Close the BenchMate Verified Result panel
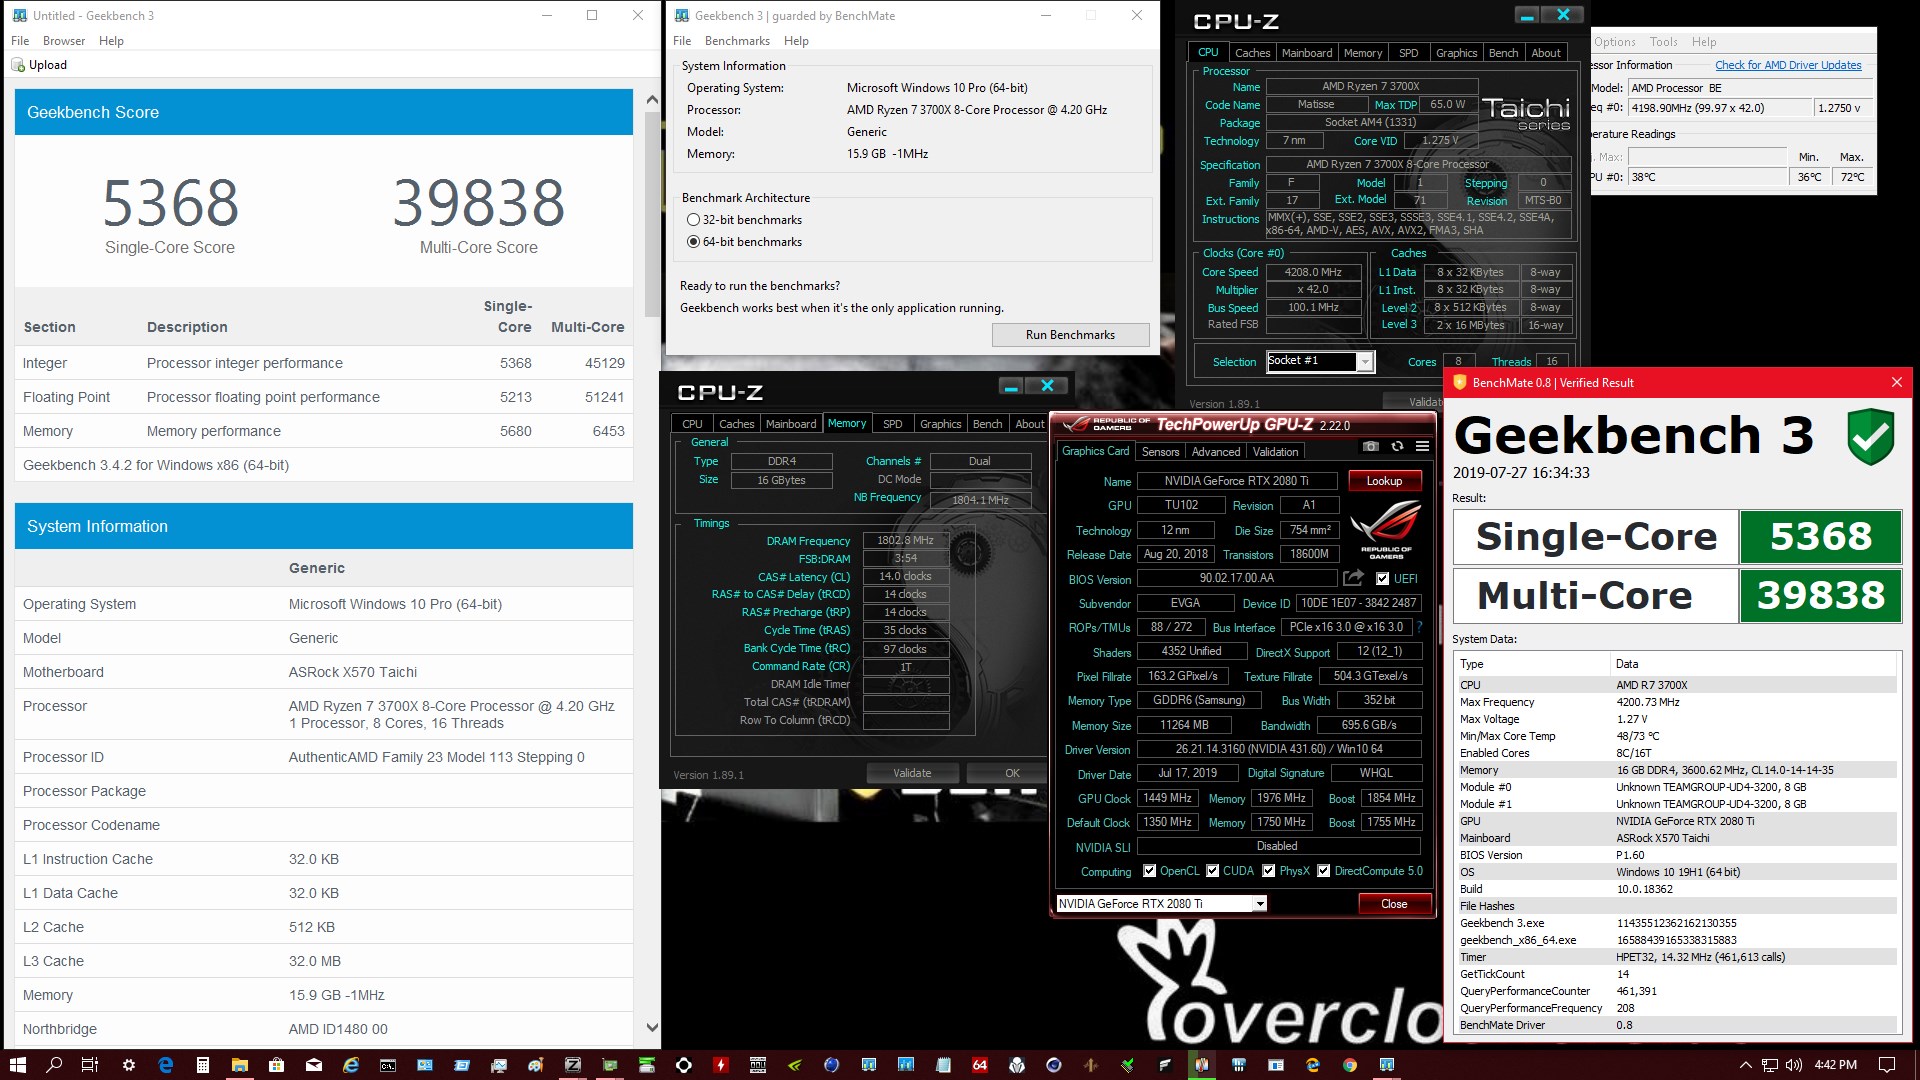This screenshot has width=1920, height=1080. point(1896,382)
